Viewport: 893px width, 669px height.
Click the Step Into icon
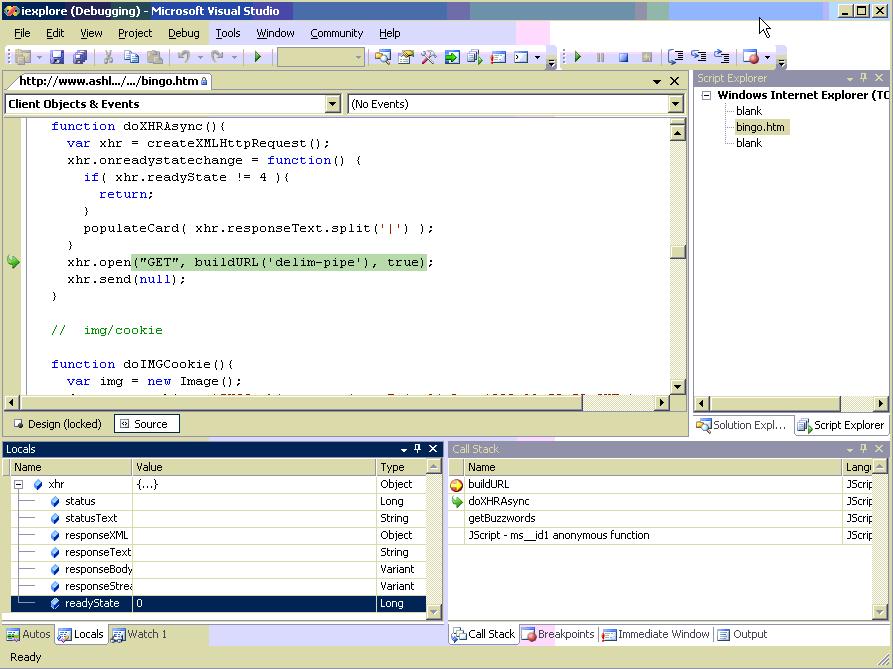(675, 57)
